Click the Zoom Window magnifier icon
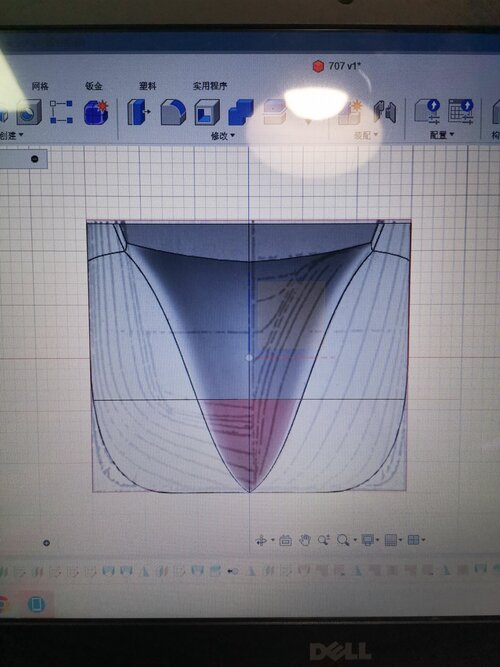Screen dimensions: 500x667 click(343, 540)
